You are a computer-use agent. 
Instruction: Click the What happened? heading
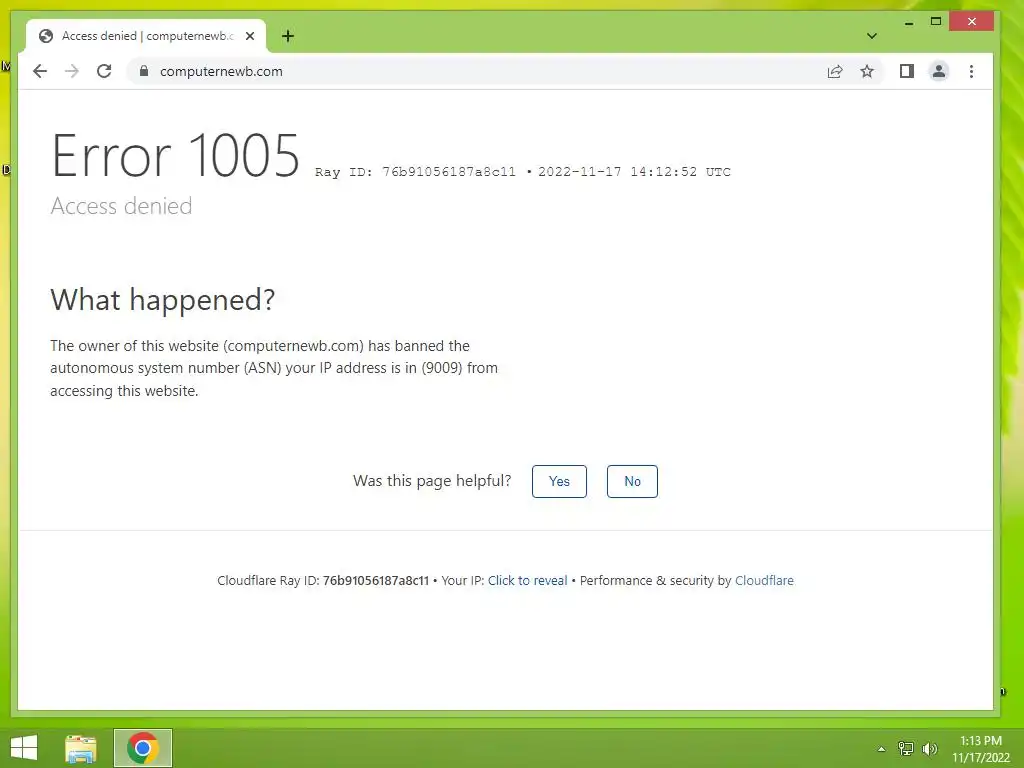[163, 300]
